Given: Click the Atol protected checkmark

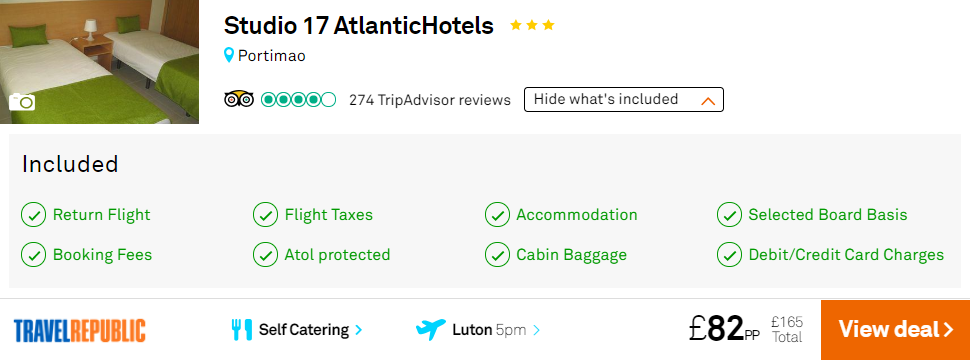Looking at the screenshot, I should (265, 255).
